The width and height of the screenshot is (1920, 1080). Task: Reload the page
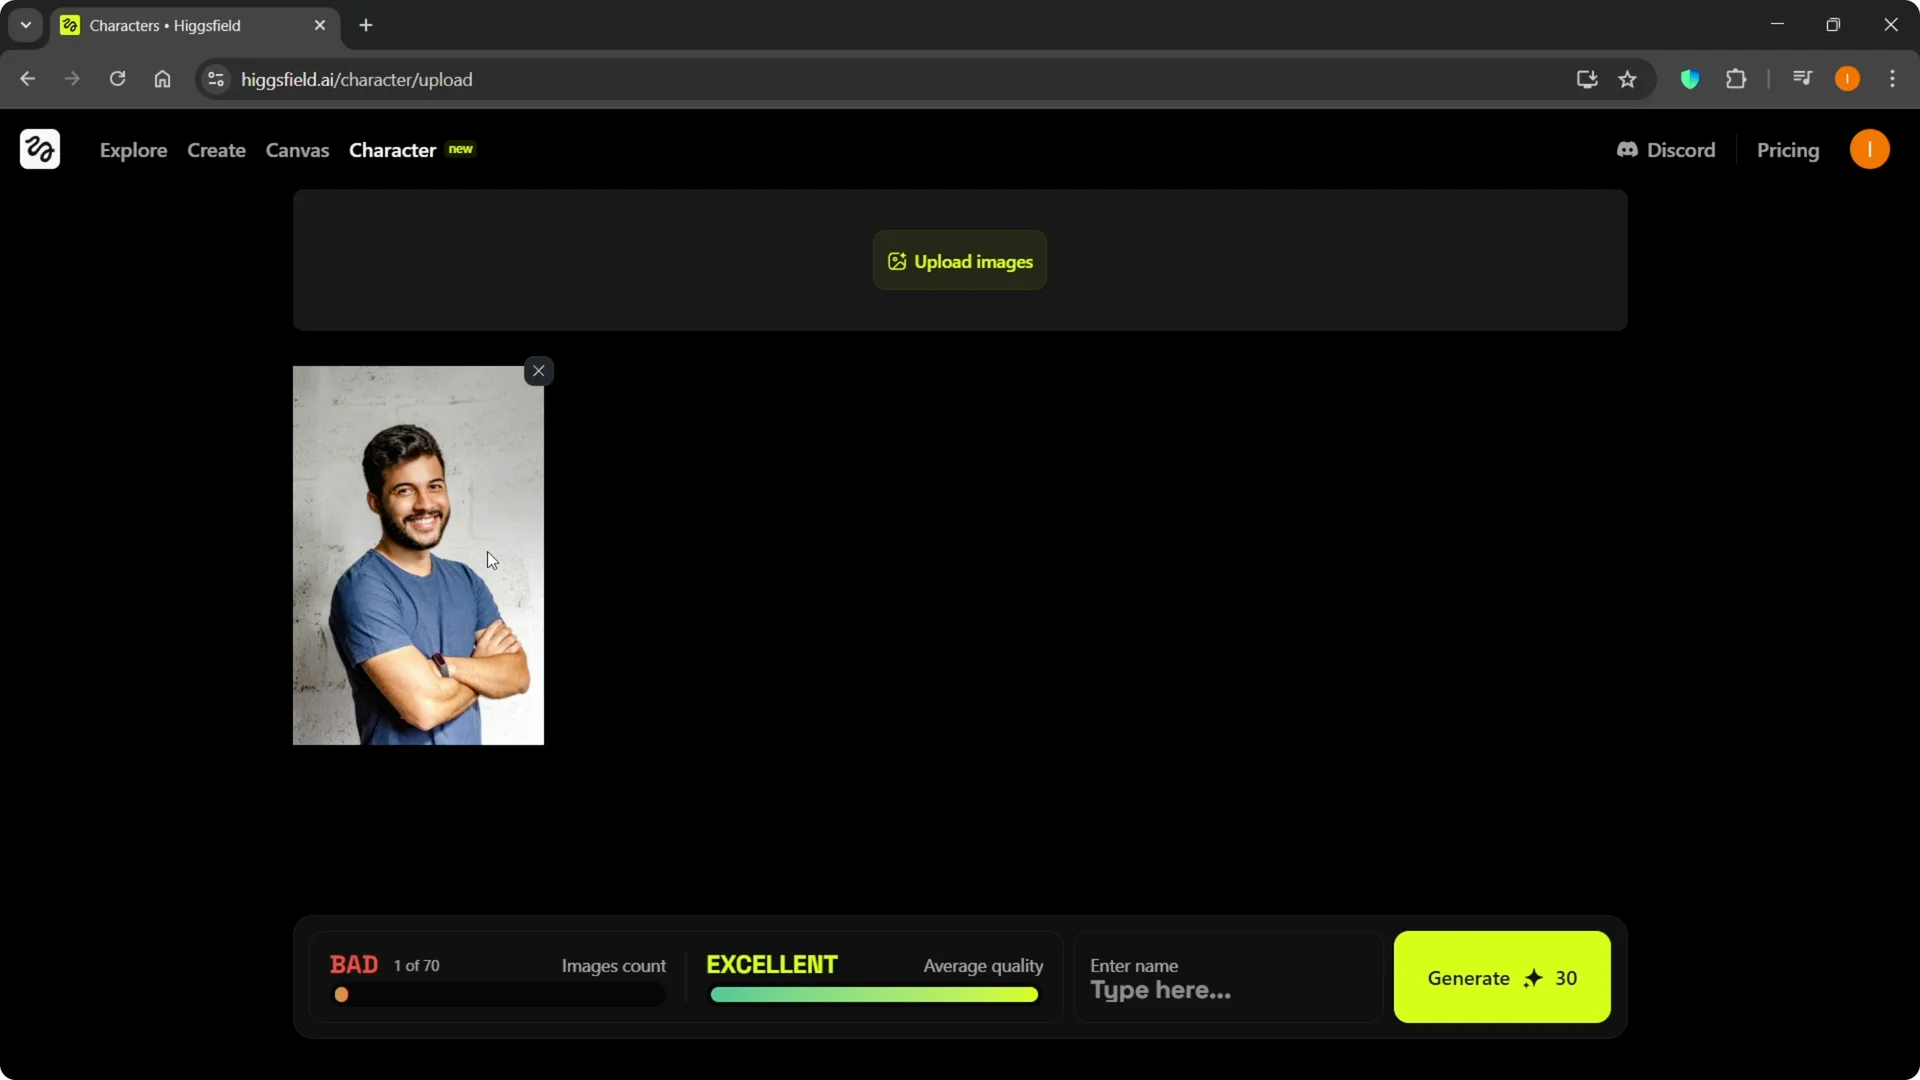(117, 79)
